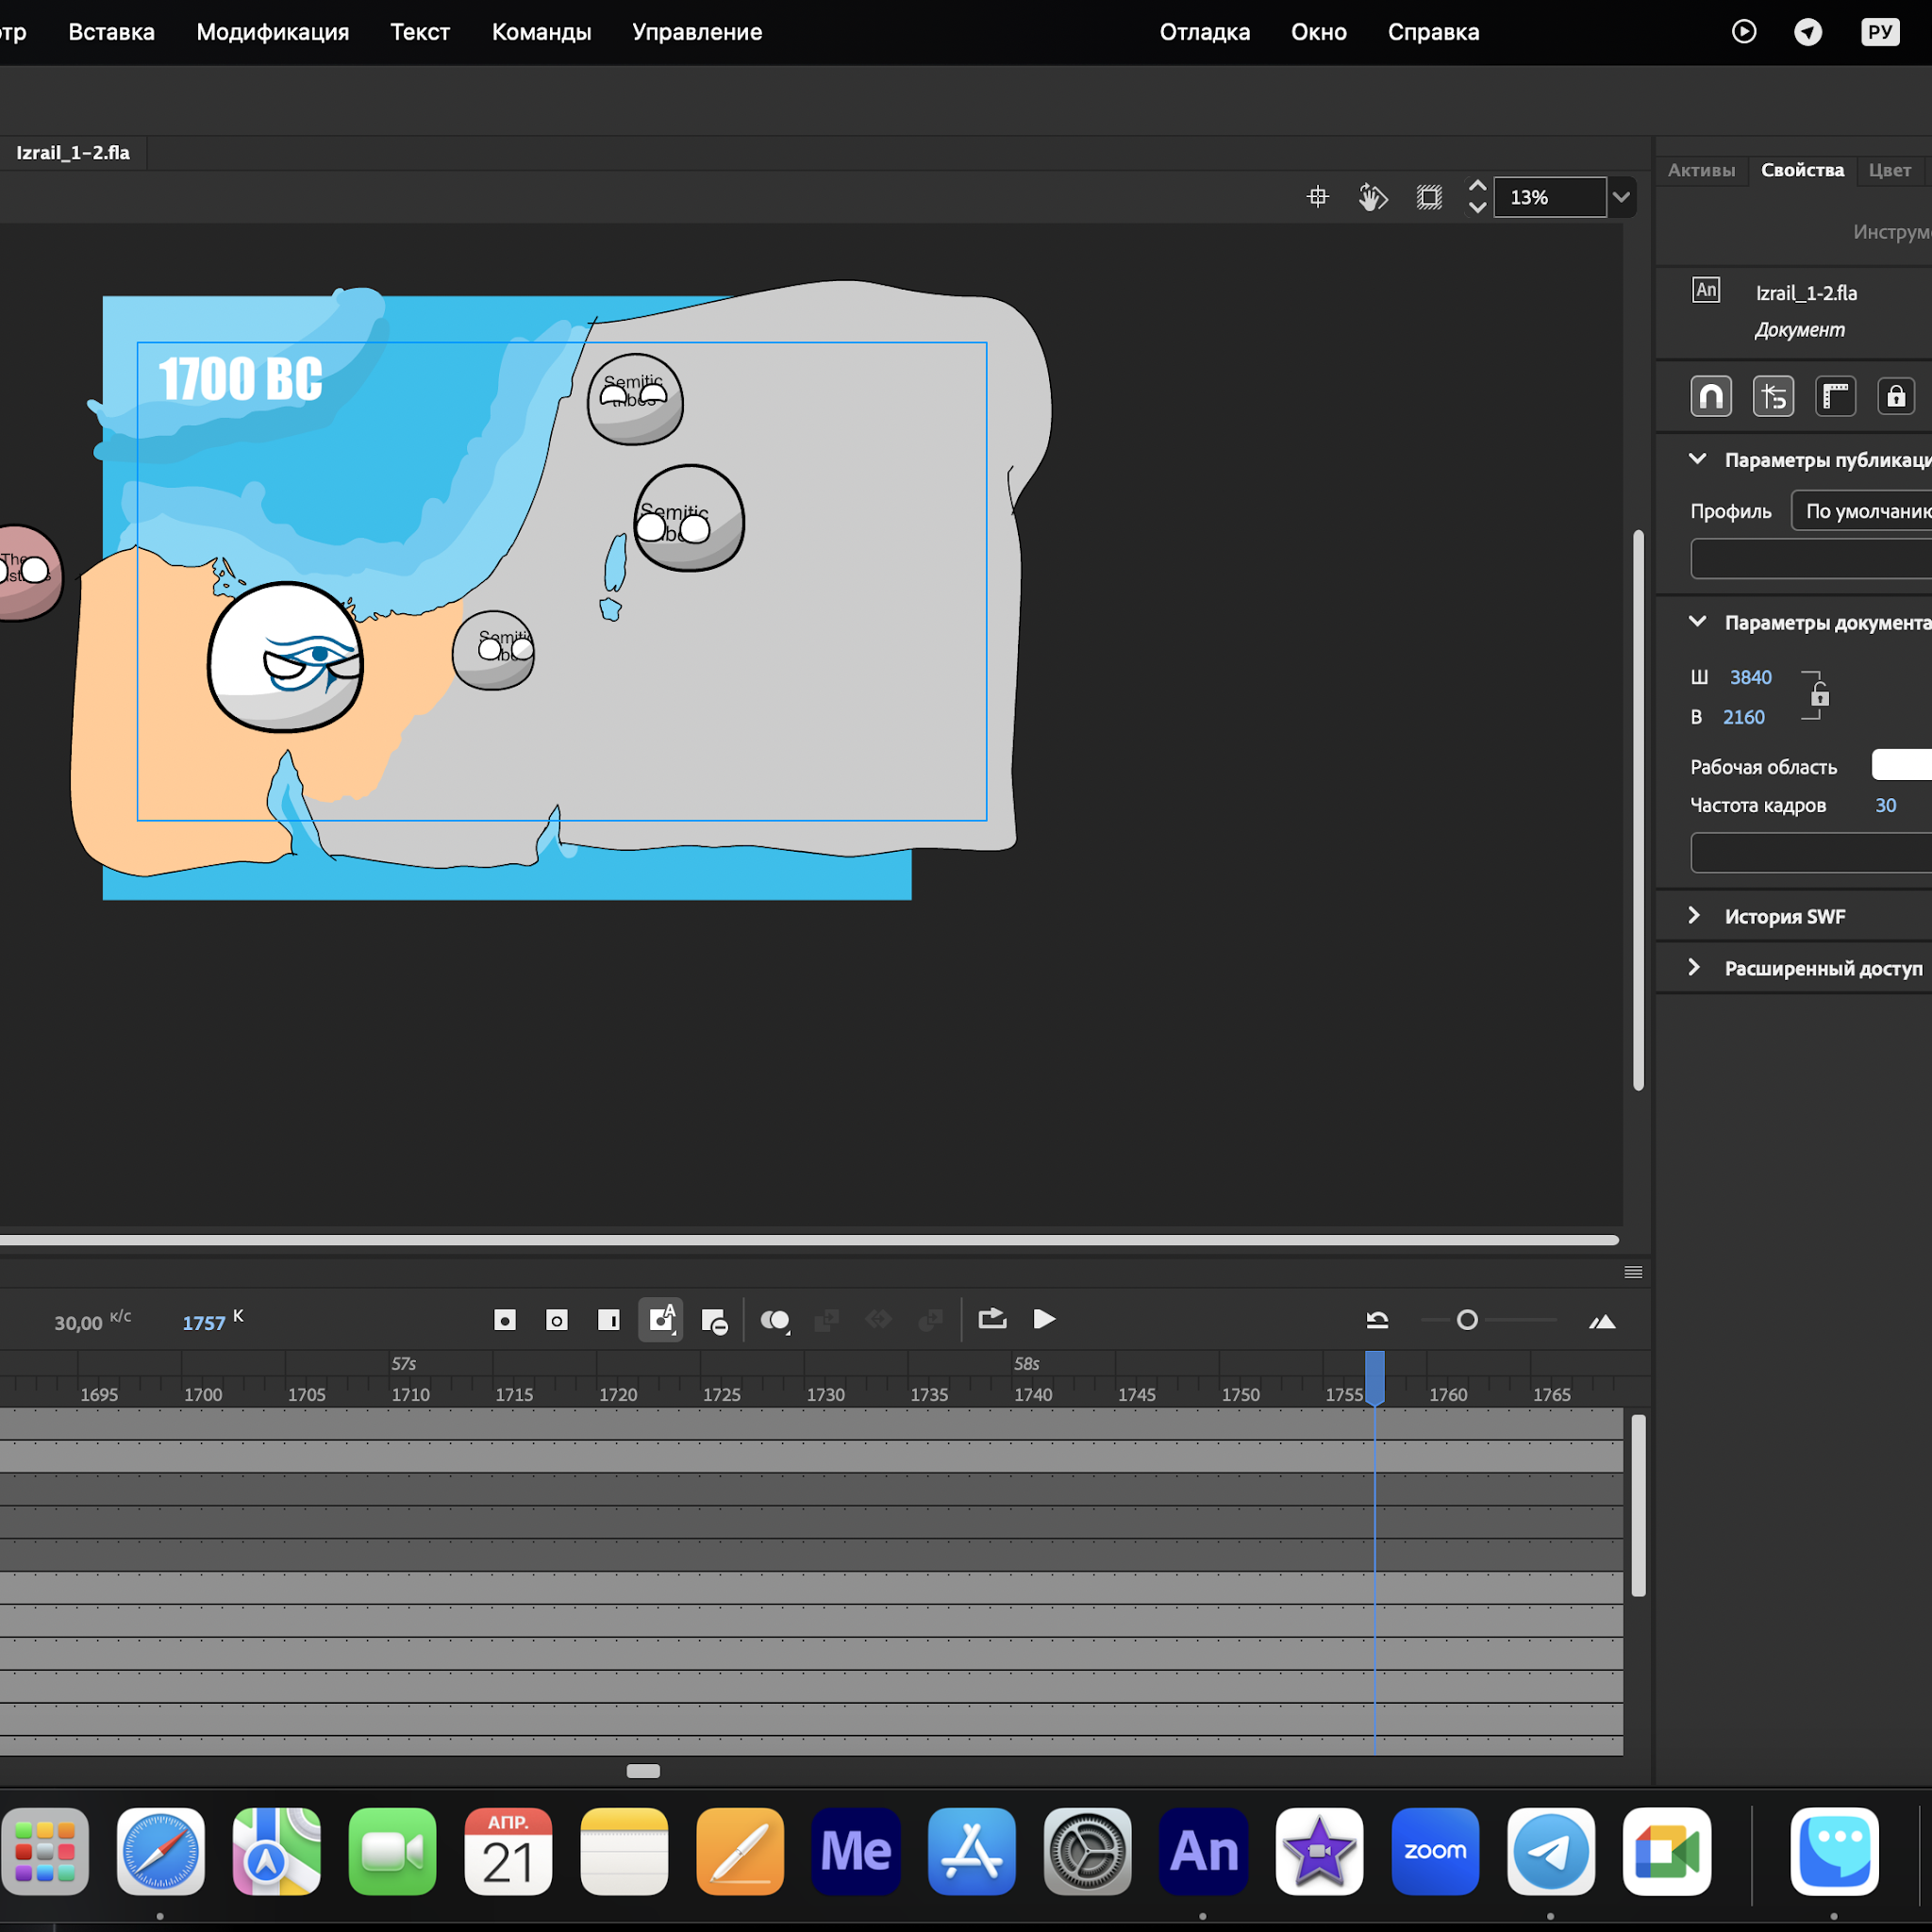Switch to the Цвет panel tab
The height and width of the screenshot is (1932, 1932).
1889,170
